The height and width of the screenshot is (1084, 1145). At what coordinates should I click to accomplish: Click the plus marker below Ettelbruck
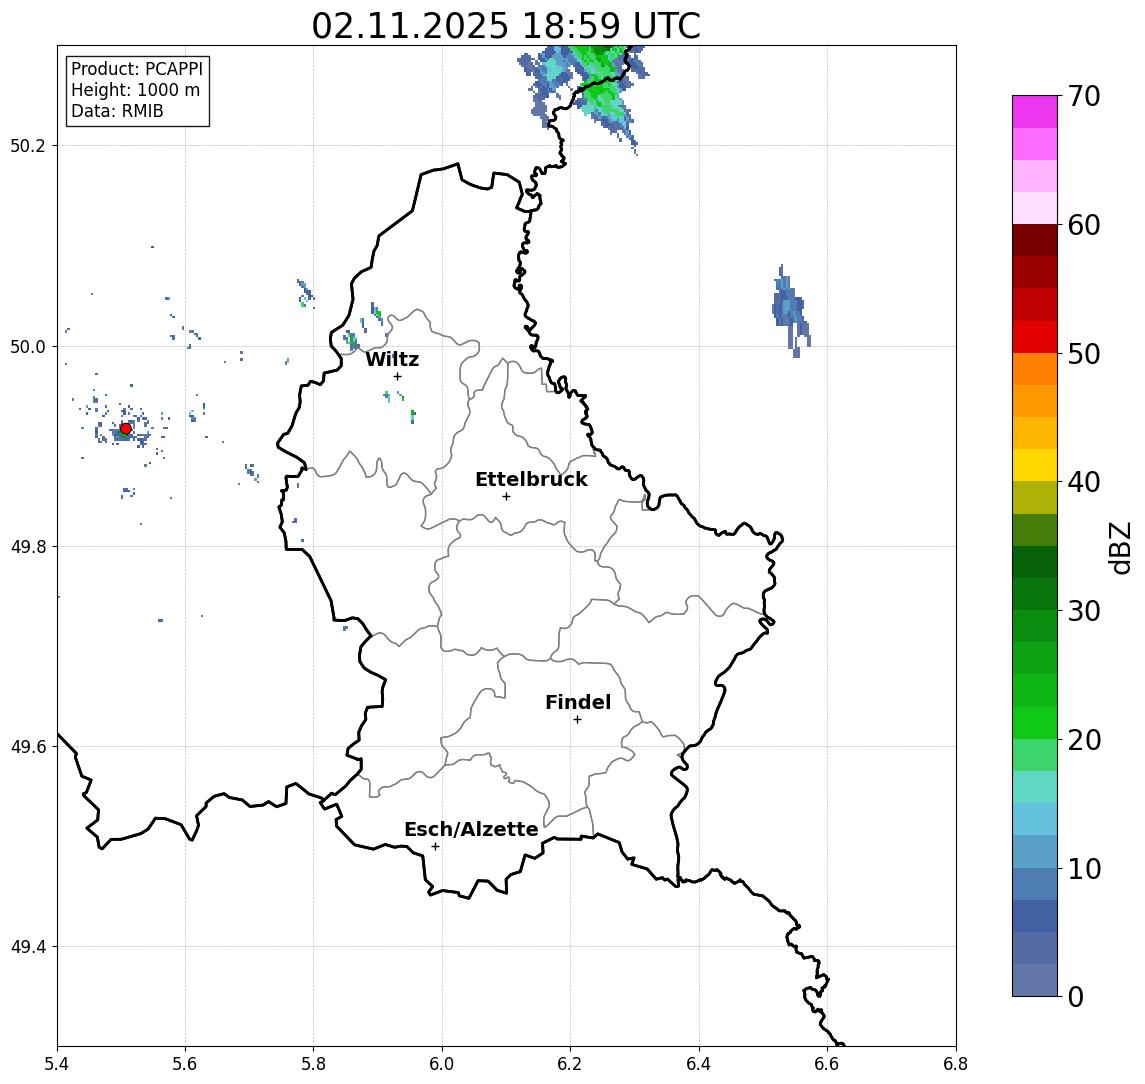pyautogui.click(x=506, y=497)
